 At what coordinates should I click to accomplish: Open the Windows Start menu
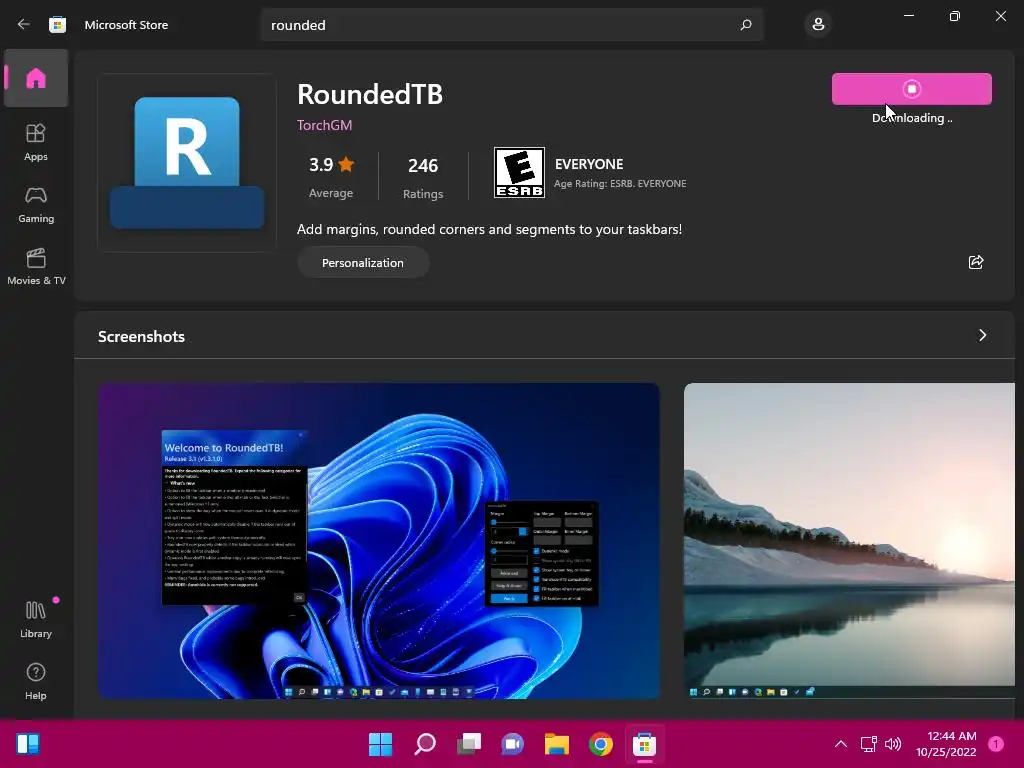[x=380, y=743]
